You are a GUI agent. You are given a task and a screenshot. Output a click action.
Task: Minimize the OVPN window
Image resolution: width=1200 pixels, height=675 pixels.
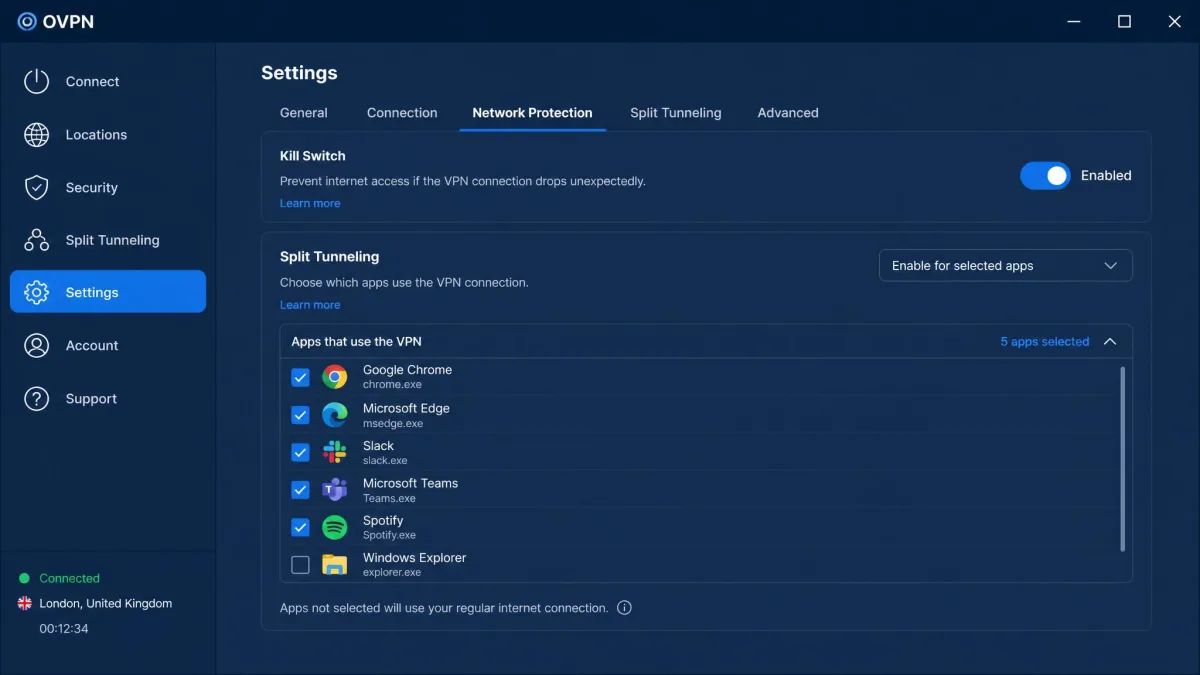1073,22
